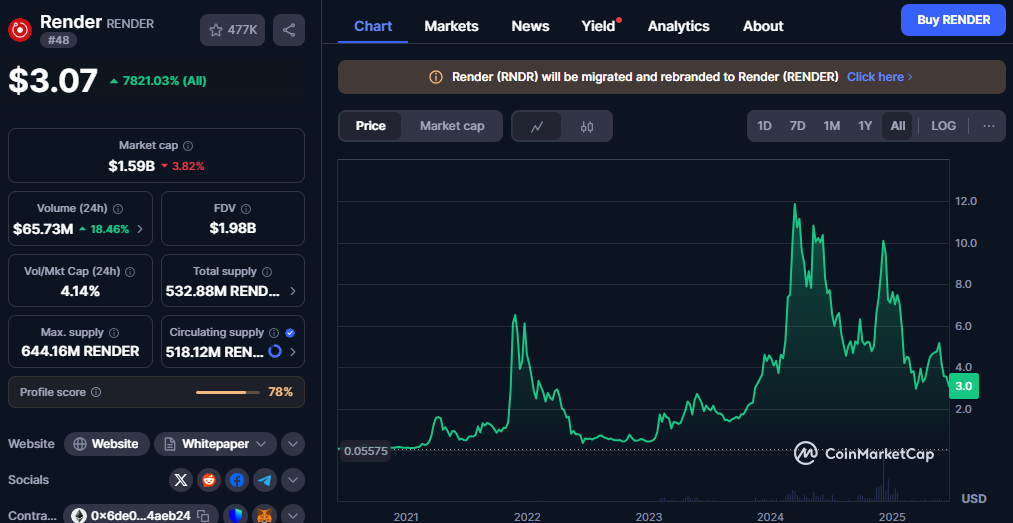
Task: Expand the Total supply details arrow
Action: [x=293, y=291]
